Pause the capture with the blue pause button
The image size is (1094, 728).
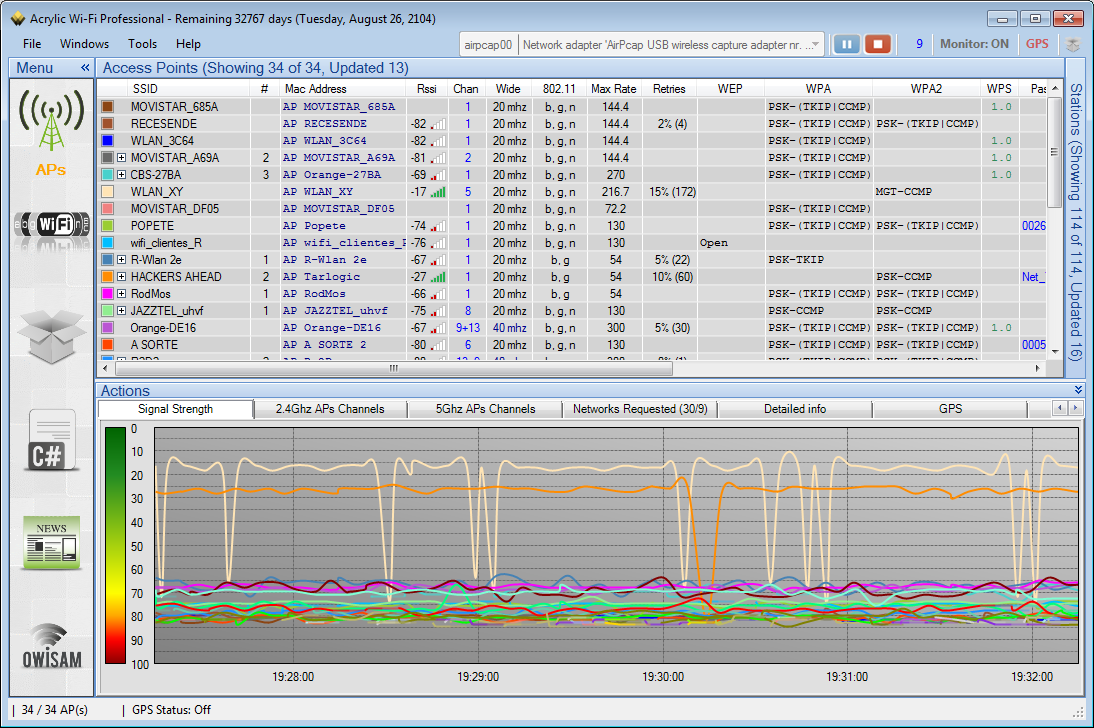click(846, 44)
